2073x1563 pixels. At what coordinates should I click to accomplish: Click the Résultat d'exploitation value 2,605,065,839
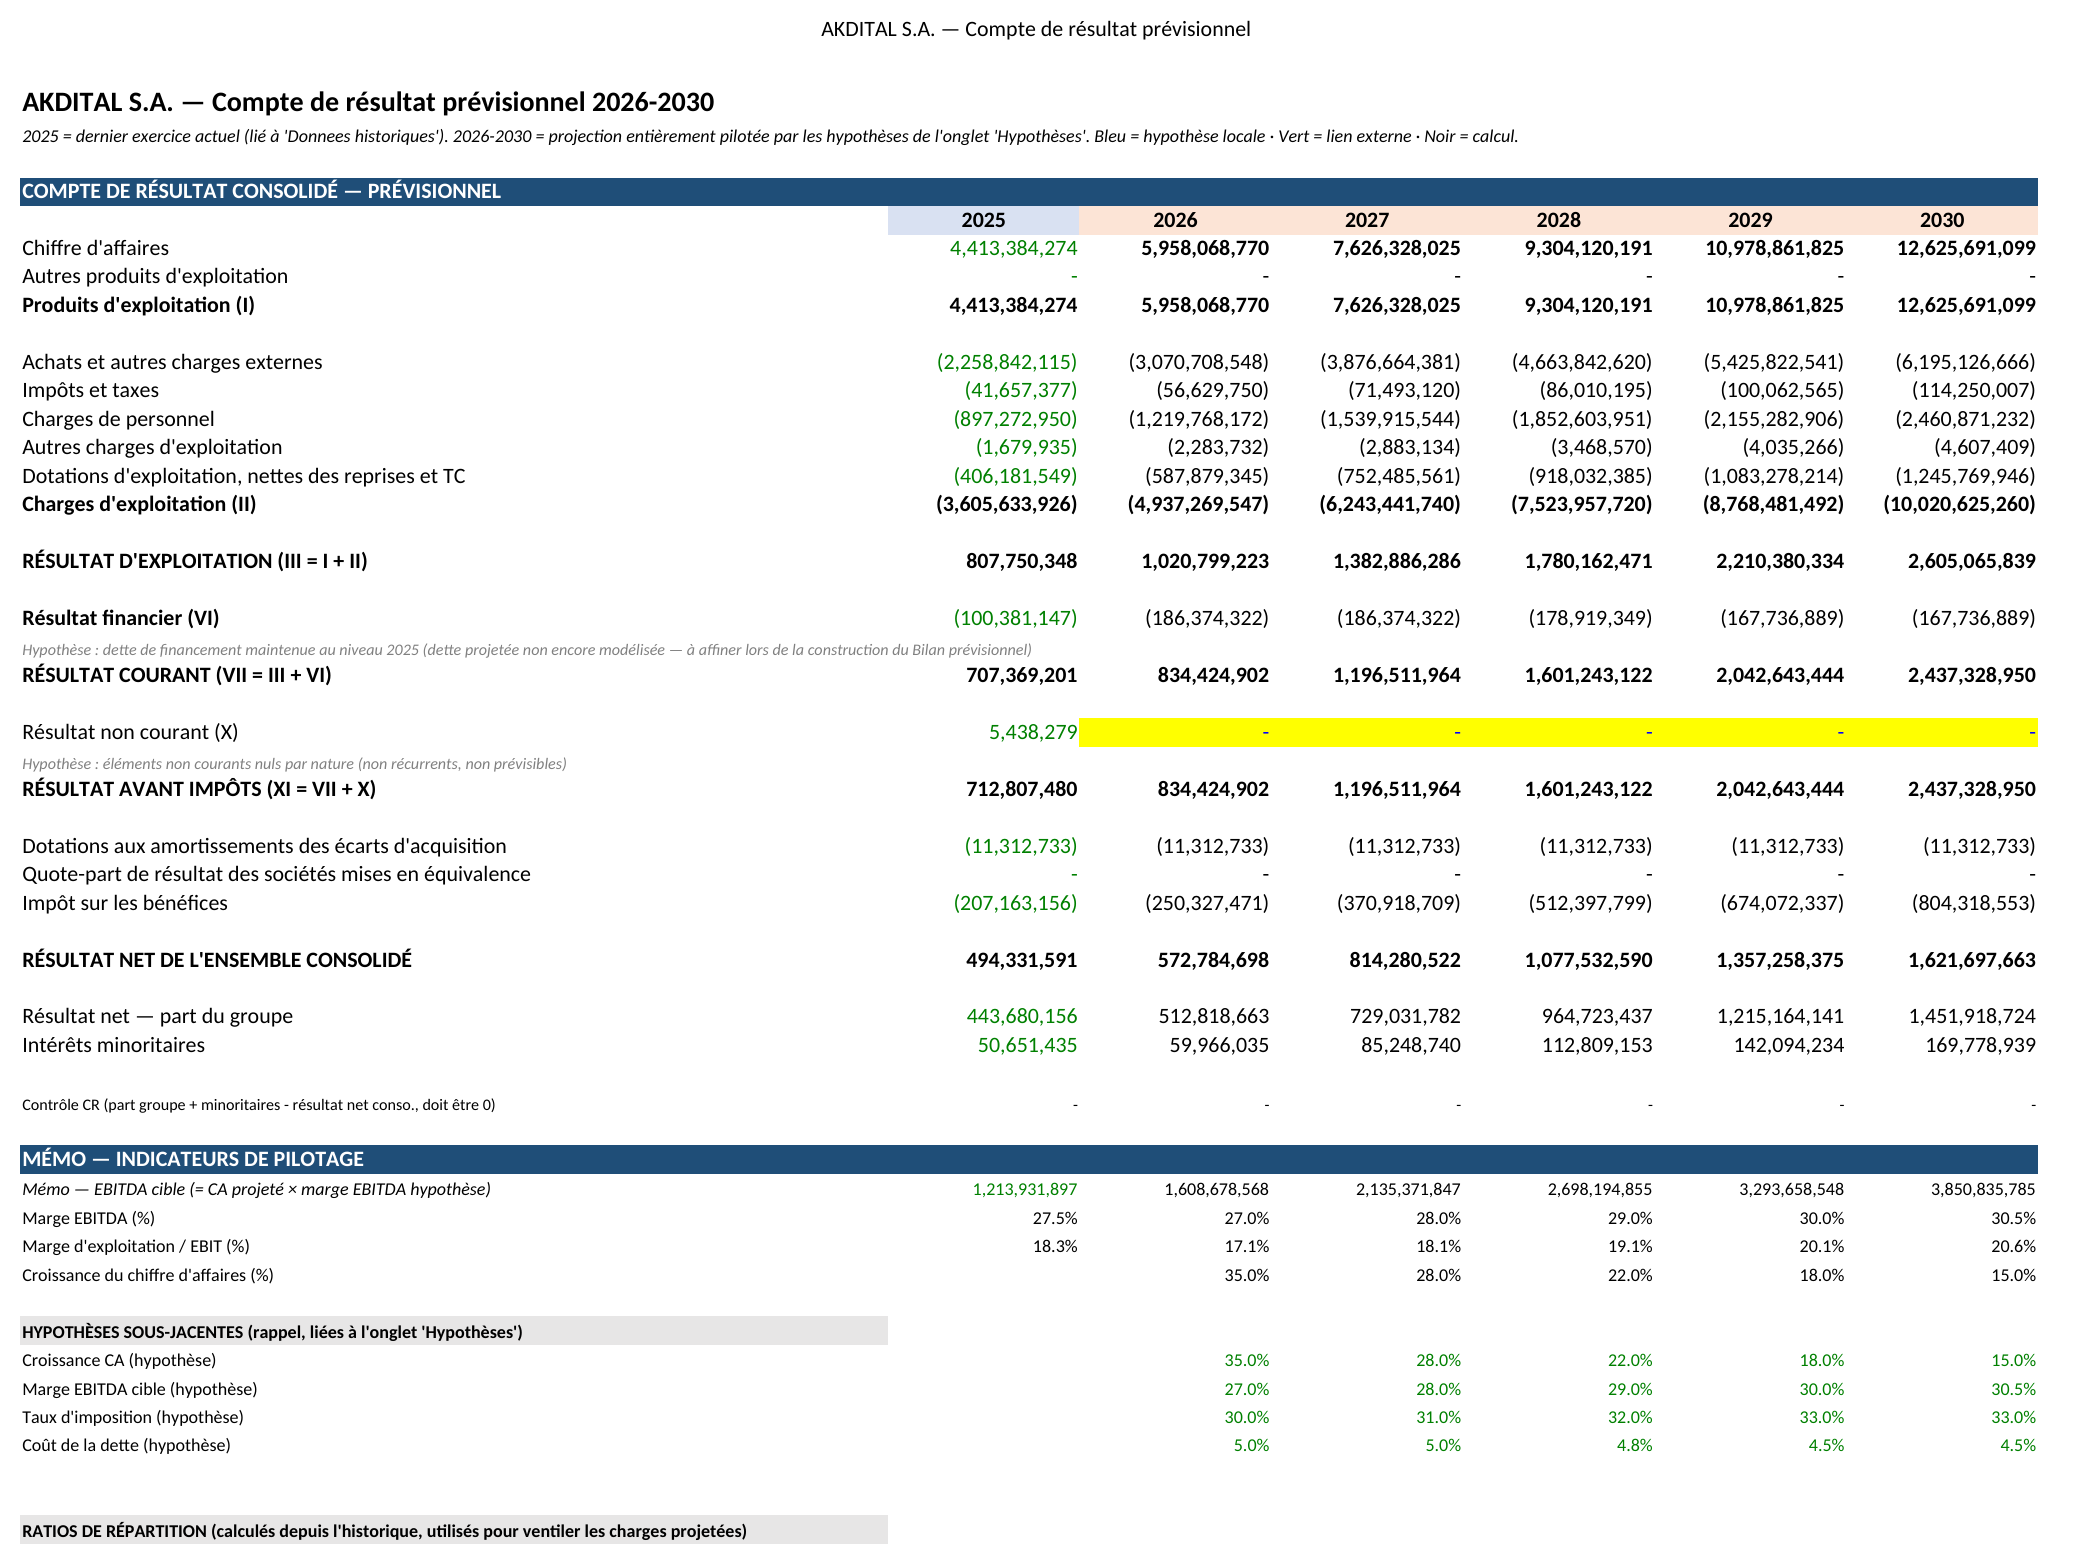[x=1971, y=561]
